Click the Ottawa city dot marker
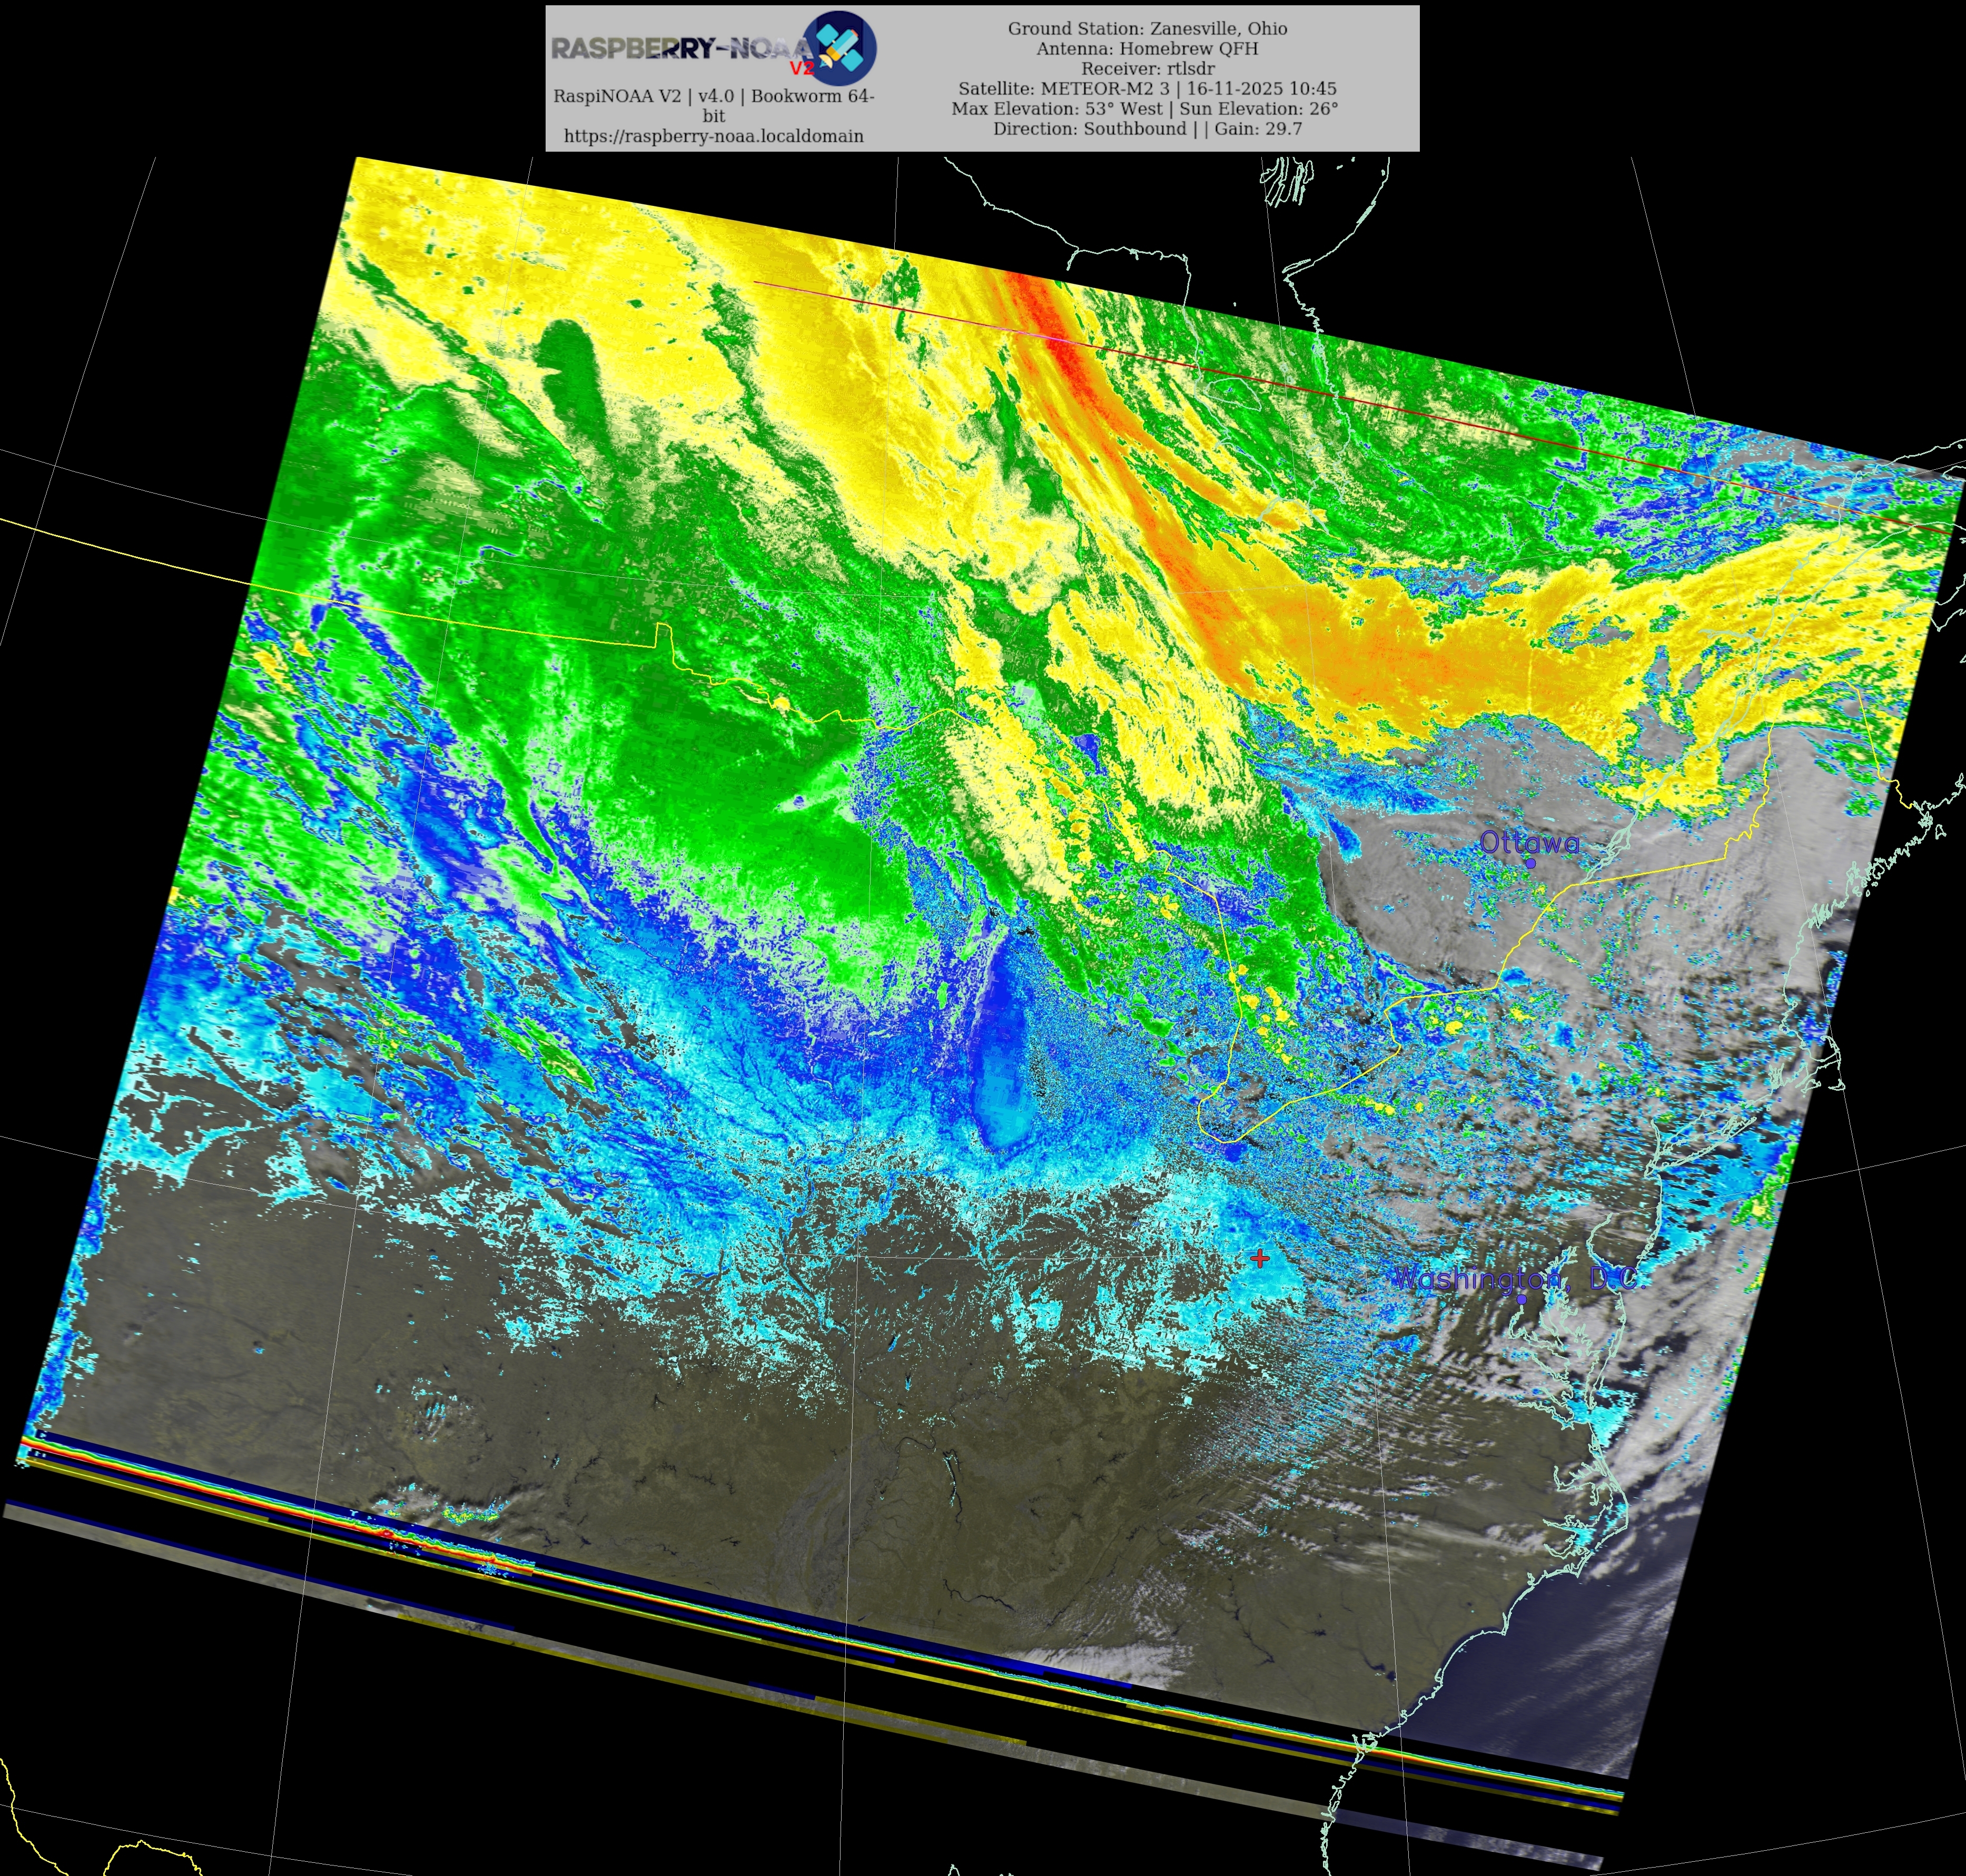Viewport: 1966px width, 1876px height. [1530, 863]
